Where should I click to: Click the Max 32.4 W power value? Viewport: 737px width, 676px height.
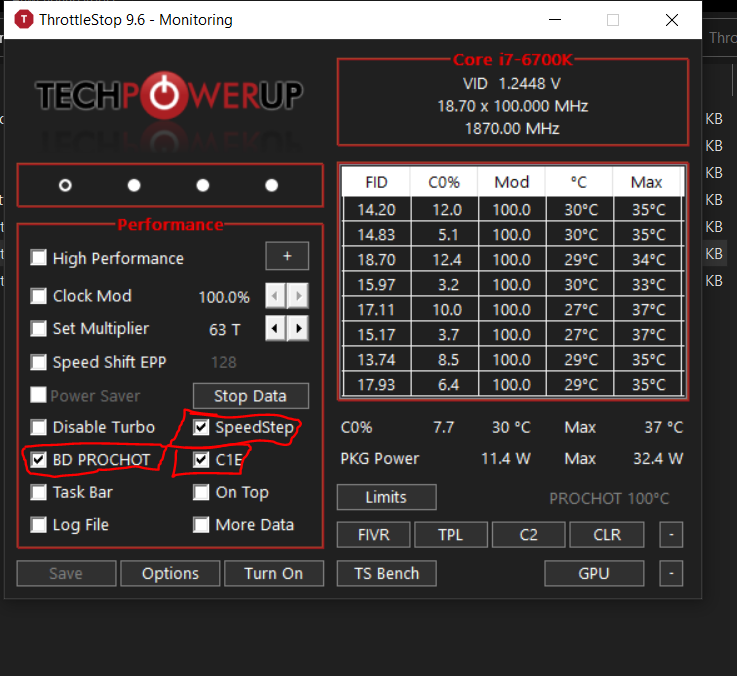pyautogui.click(x=658, y=458)
